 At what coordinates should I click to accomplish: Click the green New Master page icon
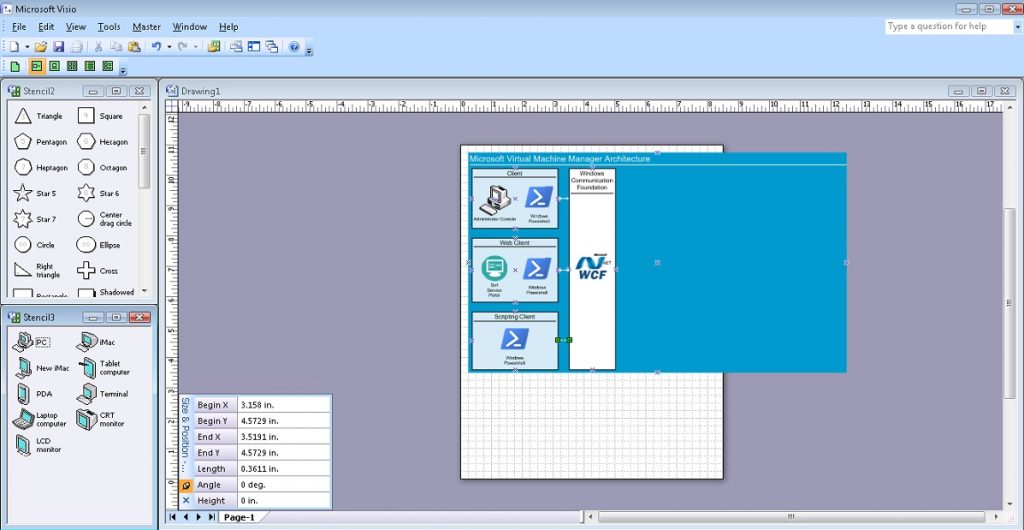pos(15,66)
